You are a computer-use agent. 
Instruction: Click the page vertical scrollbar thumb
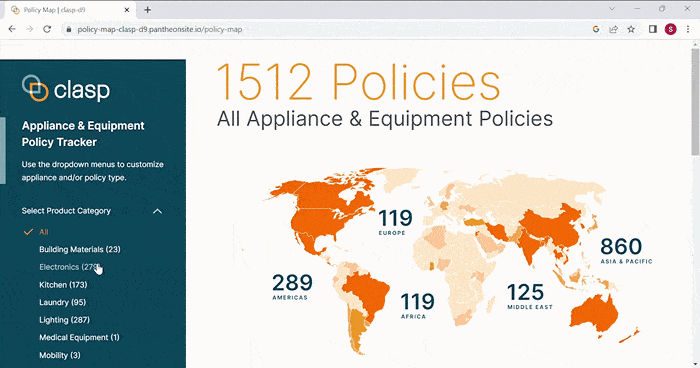(695, 102)
